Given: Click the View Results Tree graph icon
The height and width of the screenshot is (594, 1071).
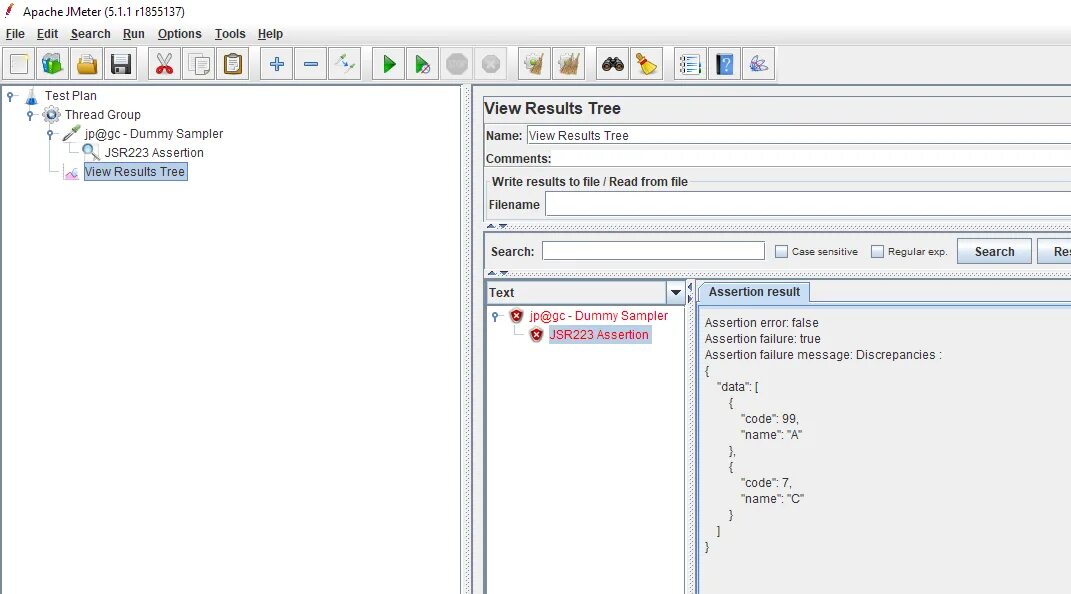Looking at the screenshot, I should (71, 172).
